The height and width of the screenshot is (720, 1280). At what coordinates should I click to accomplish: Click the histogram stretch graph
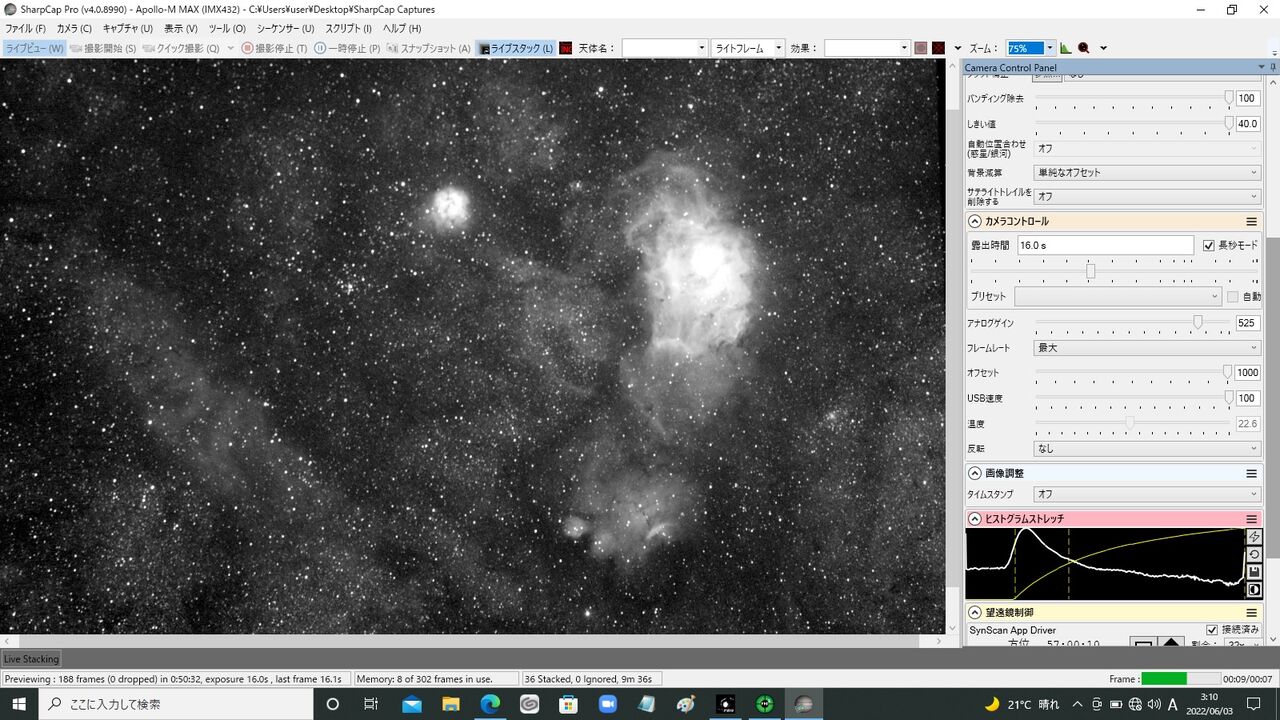pos(1106,564)
